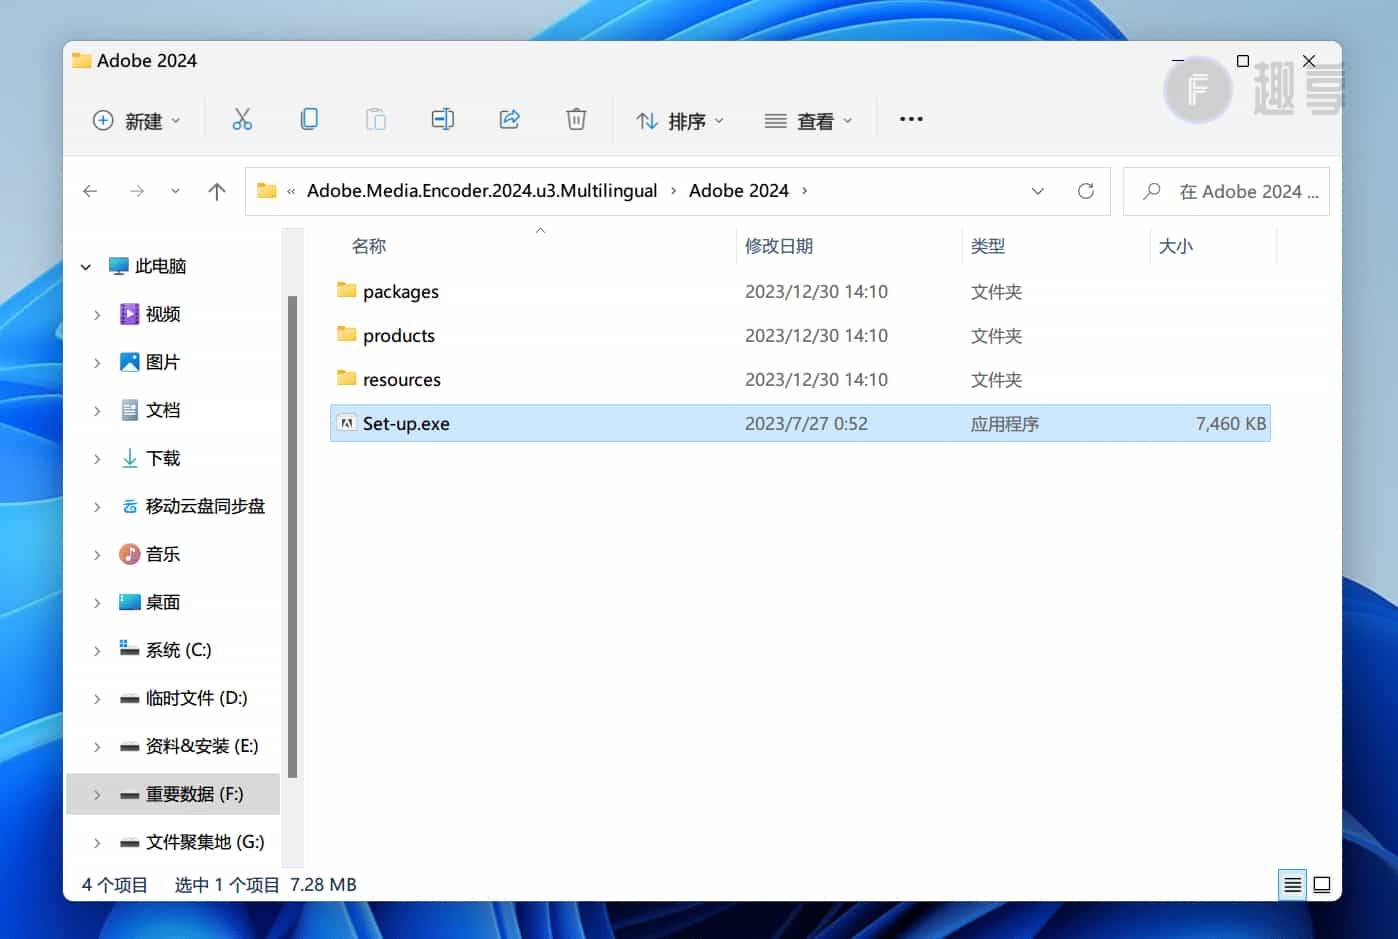Sort by 类型 column header
Image resolution: width=1398 pixels, height=939 pixels.
pyautogui.click(x=988, y=246)
